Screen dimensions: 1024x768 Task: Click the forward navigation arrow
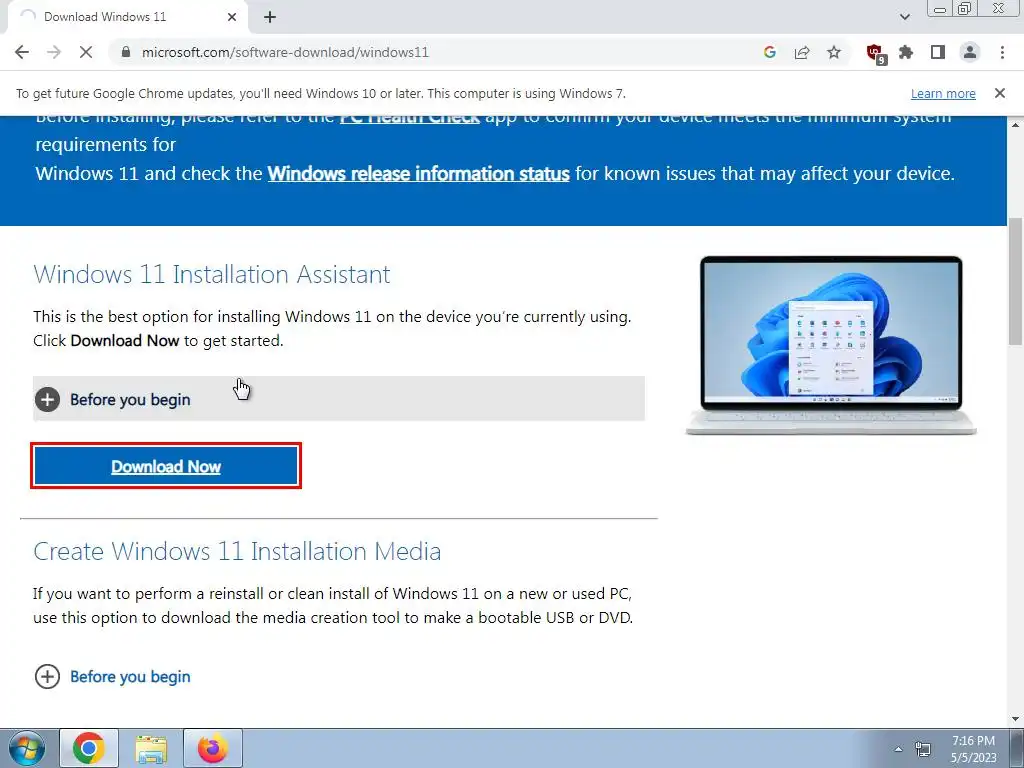[54, 52]
